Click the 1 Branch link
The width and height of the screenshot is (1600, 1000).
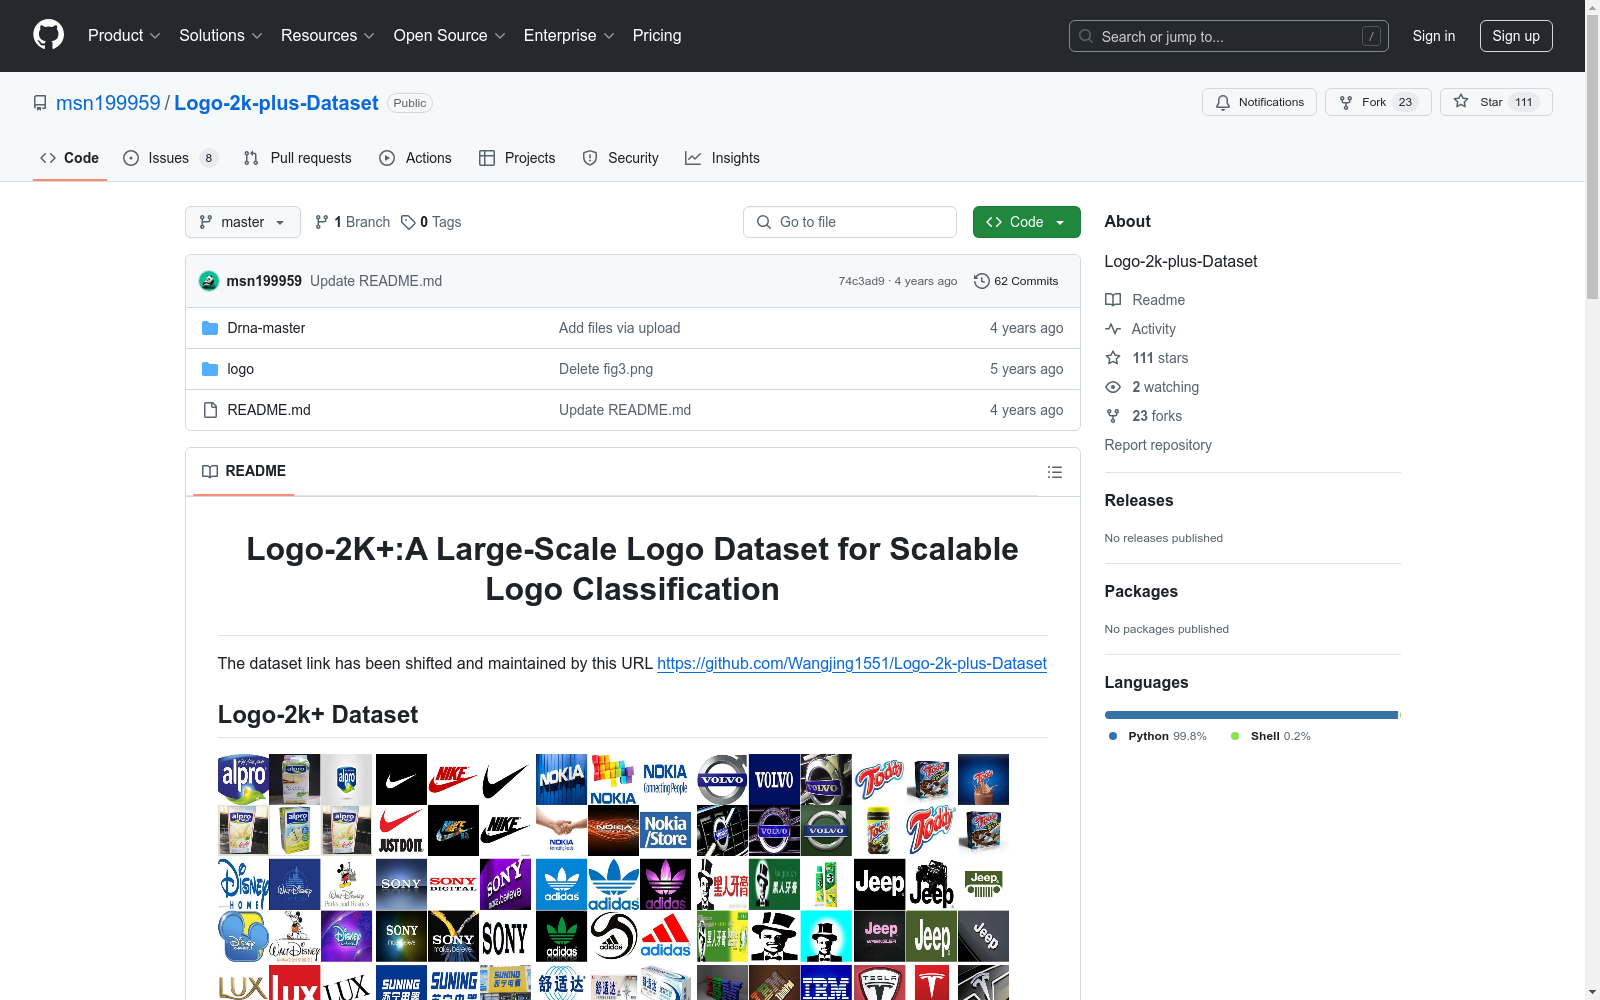[x=352, y=222]
